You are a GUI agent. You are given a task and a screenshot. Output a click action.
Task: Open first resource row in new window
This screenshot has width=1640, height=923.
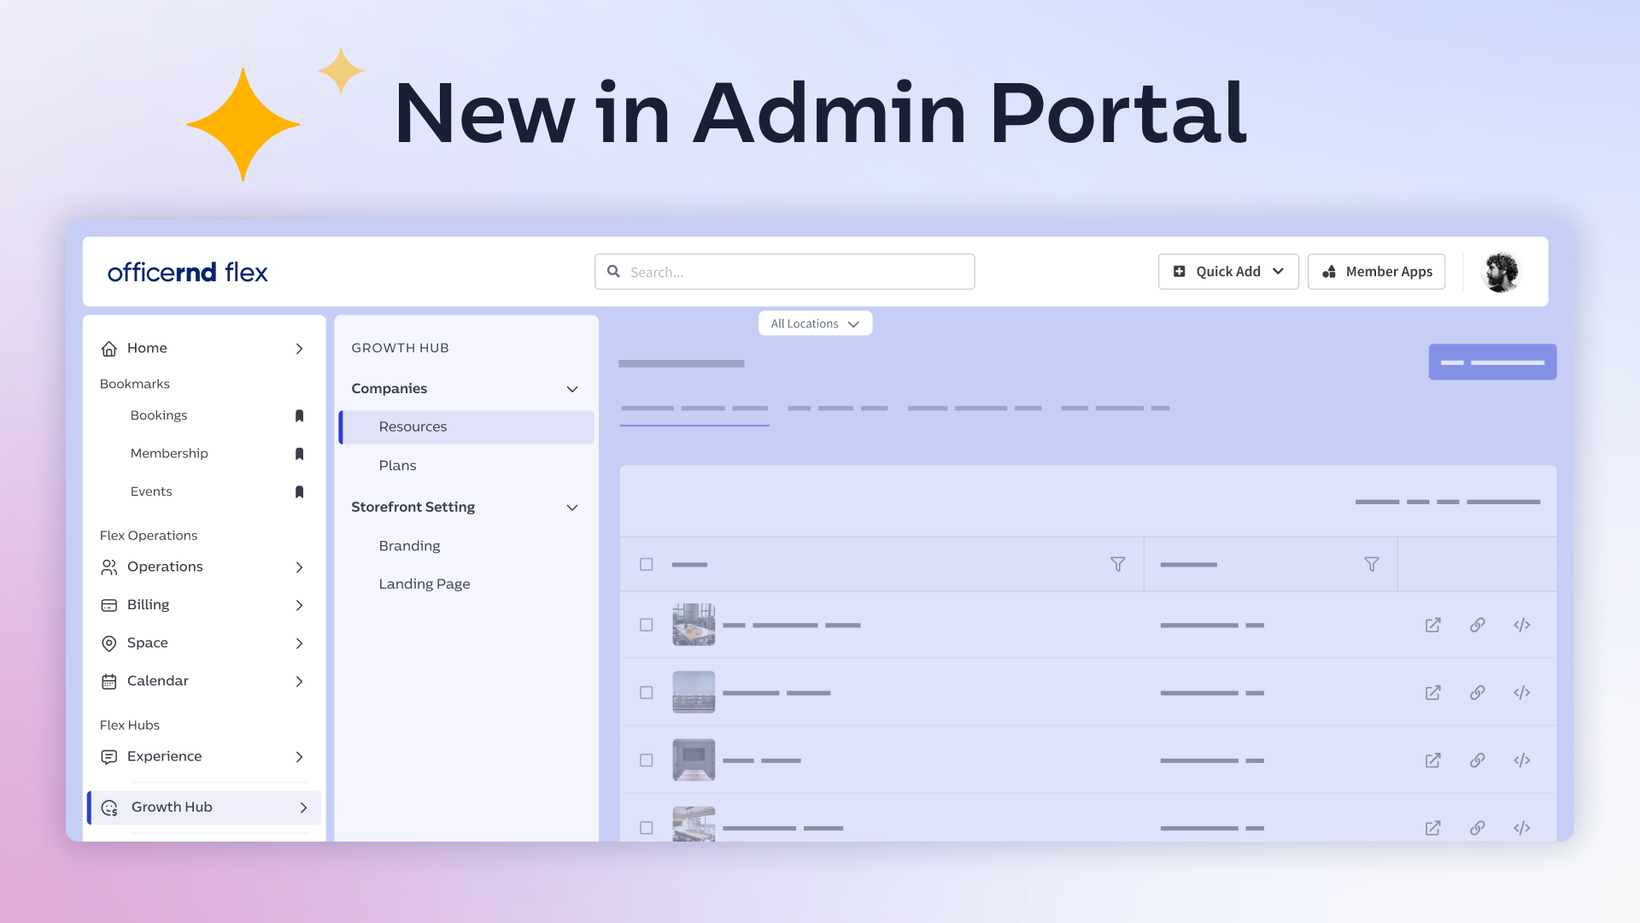pos(1433,625)
